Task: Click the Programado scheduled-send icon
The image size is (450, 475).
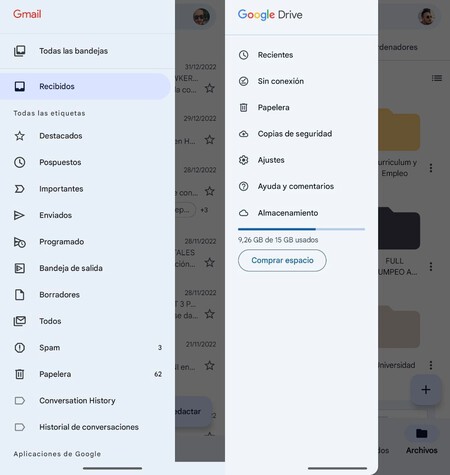Action: click(20, 242)
